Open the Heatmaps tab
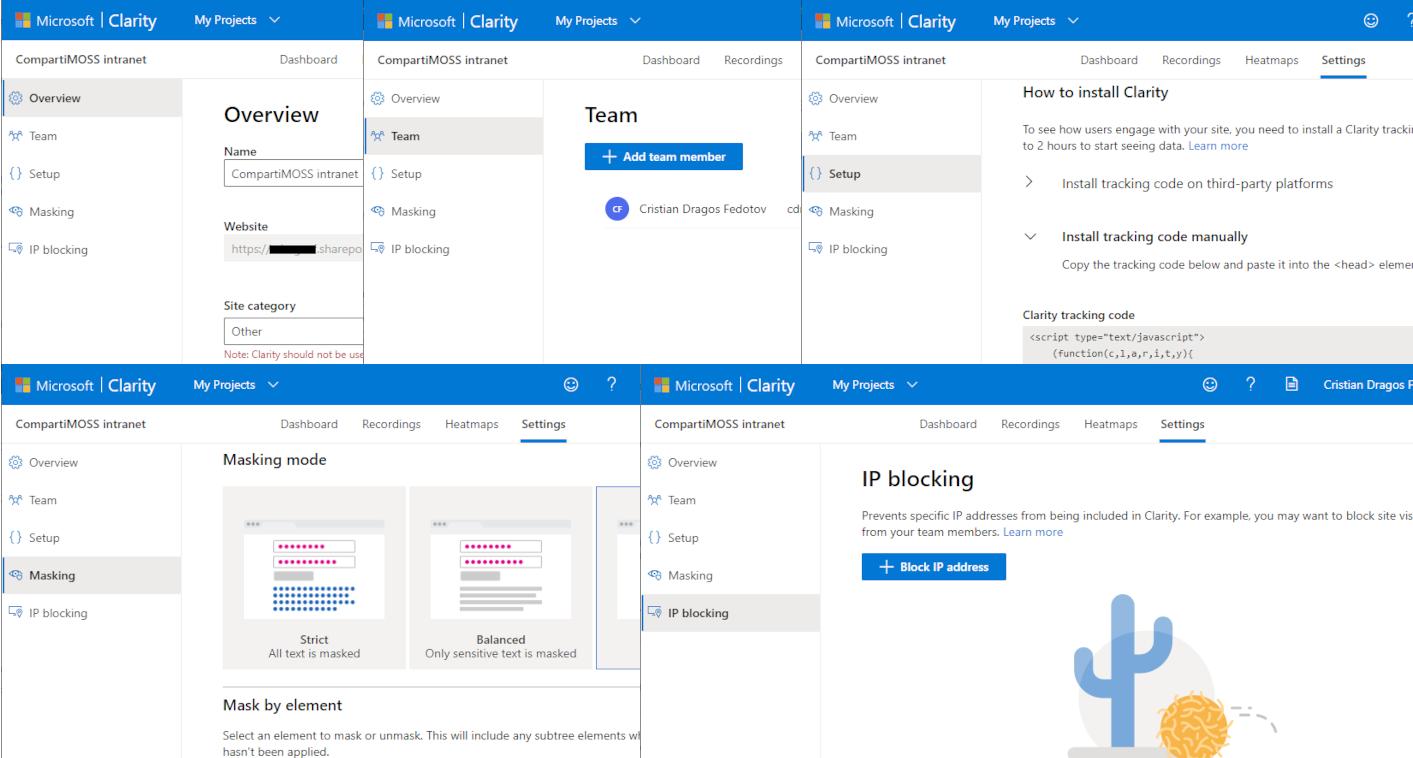This screenshot has width=1413, height=758. click(1271, 59)
